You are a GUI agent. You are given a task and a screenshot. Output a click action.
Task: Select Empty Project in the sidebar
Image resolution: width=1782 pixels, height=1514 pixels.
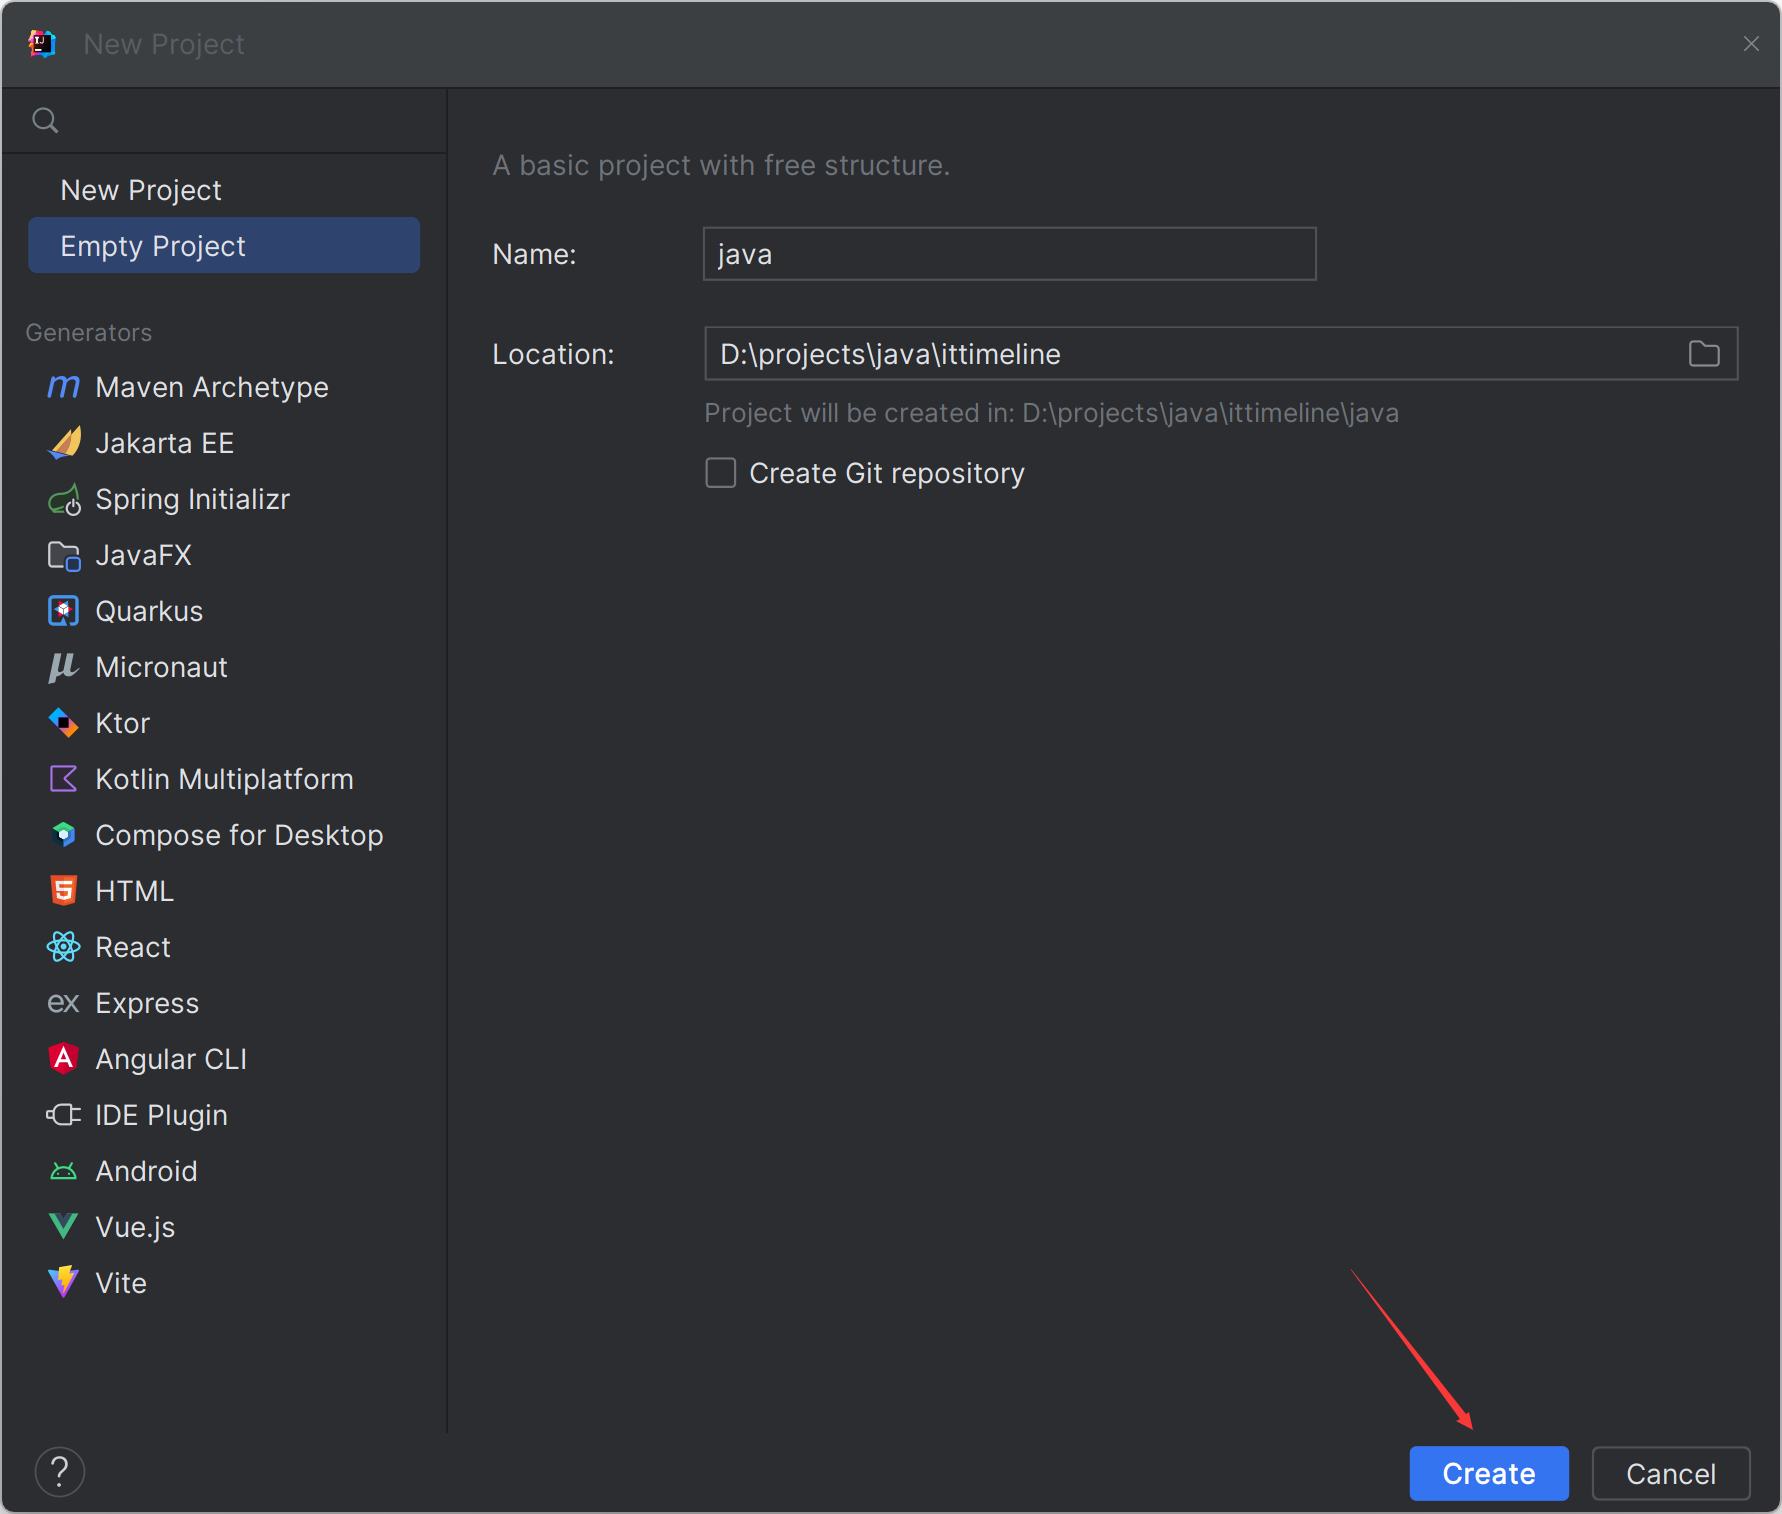(x=224, y=246)
